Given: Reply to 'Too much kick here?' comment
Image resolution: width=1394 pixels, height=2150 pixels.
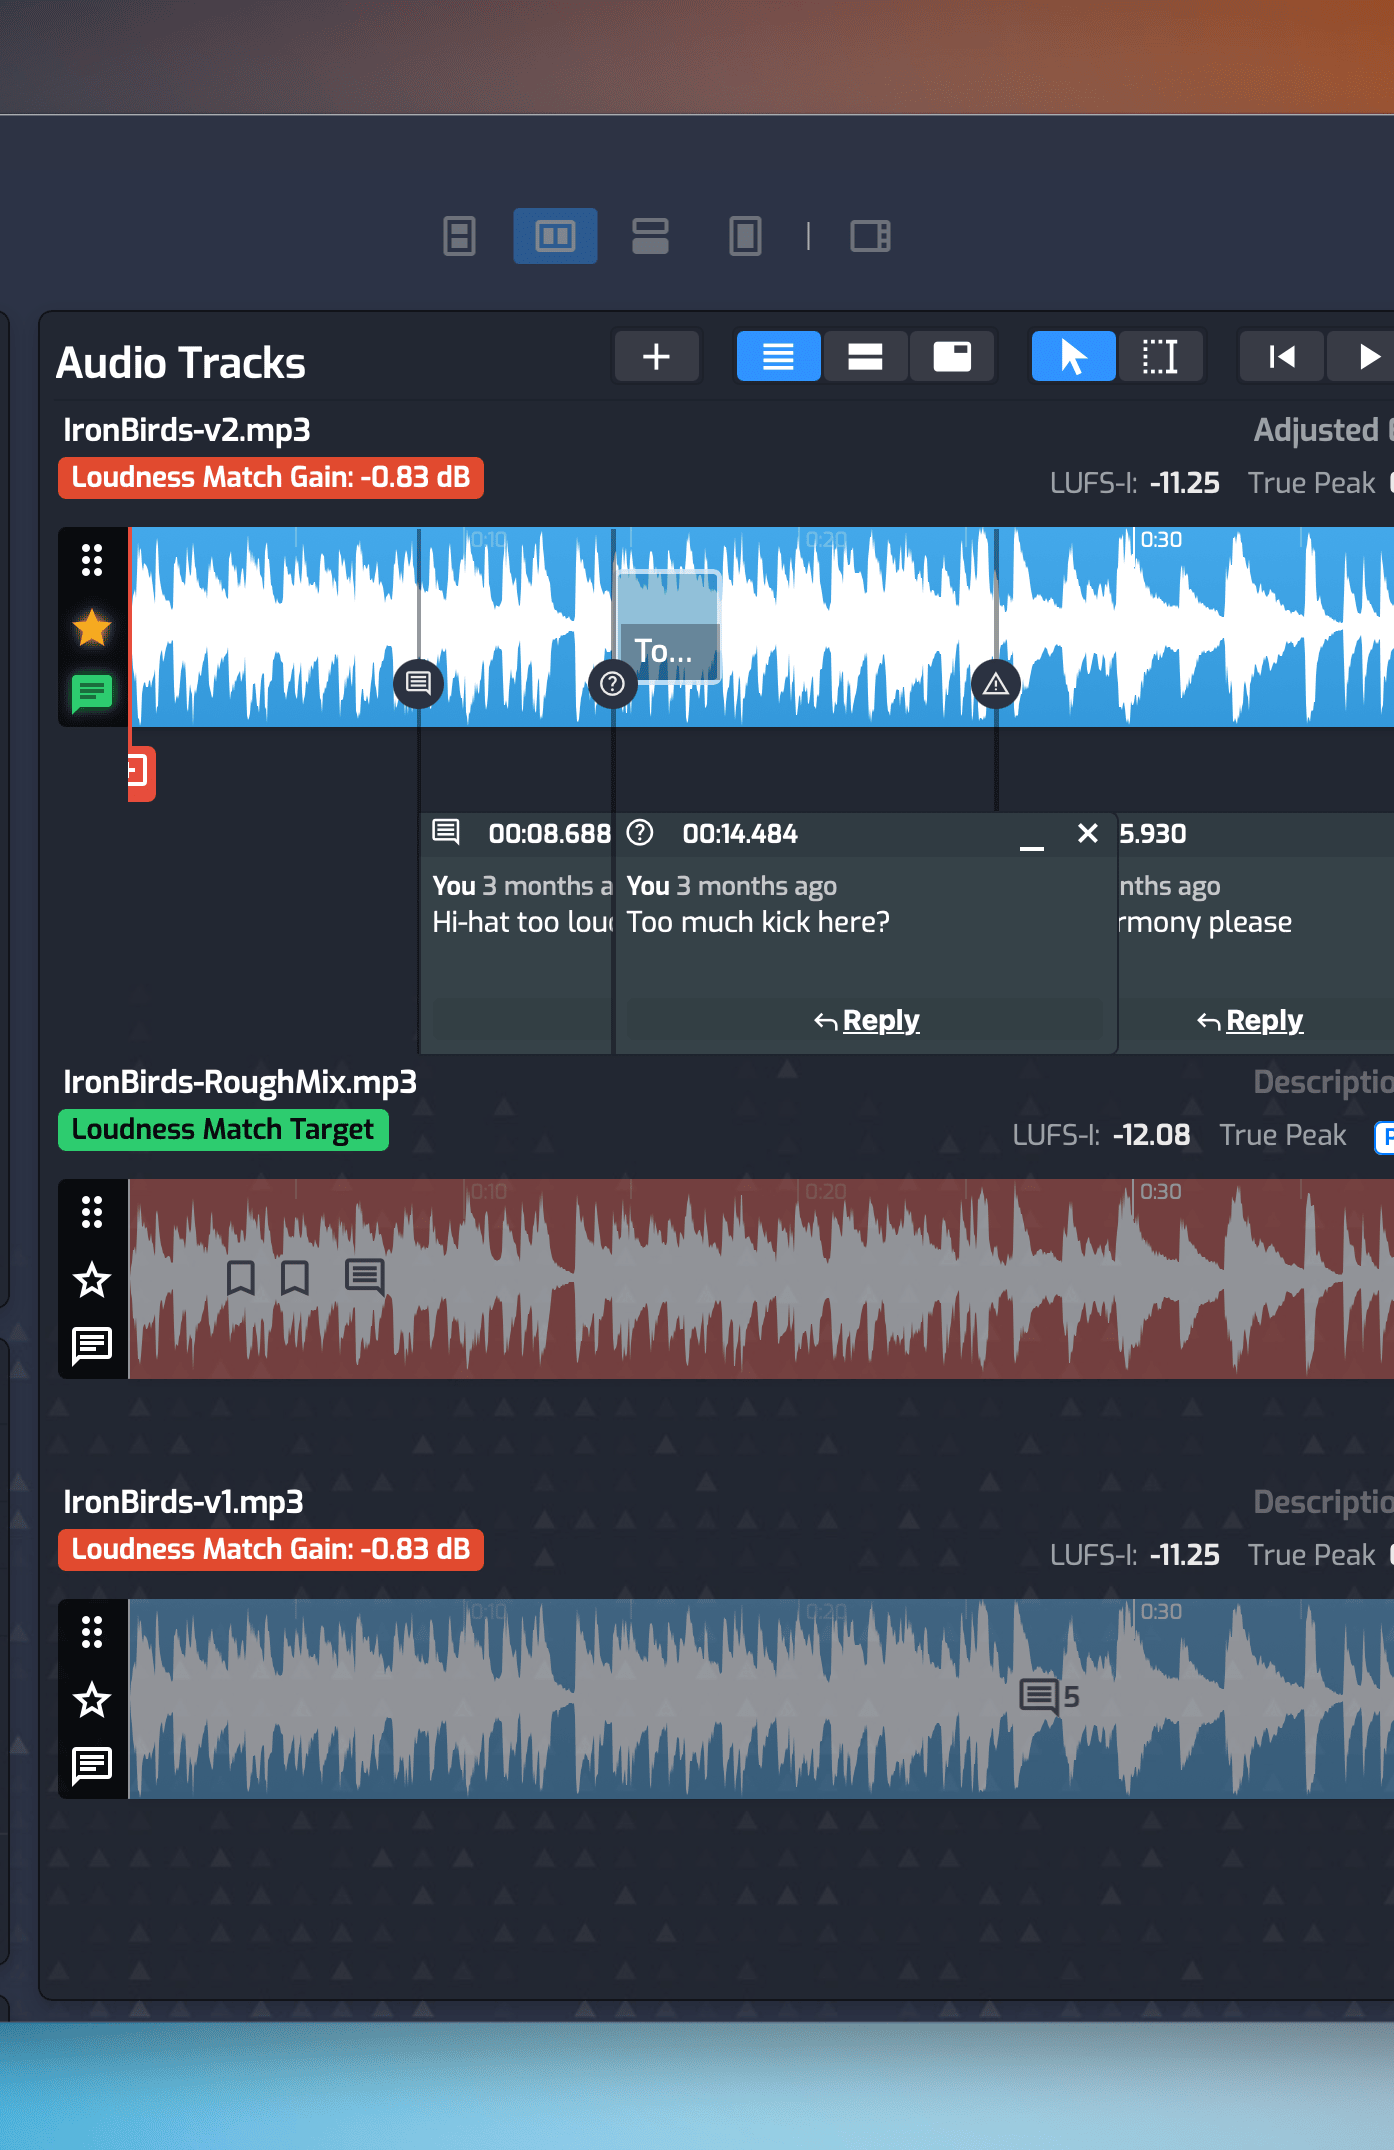Looking at the screenshot, I should pos(866,1020).
